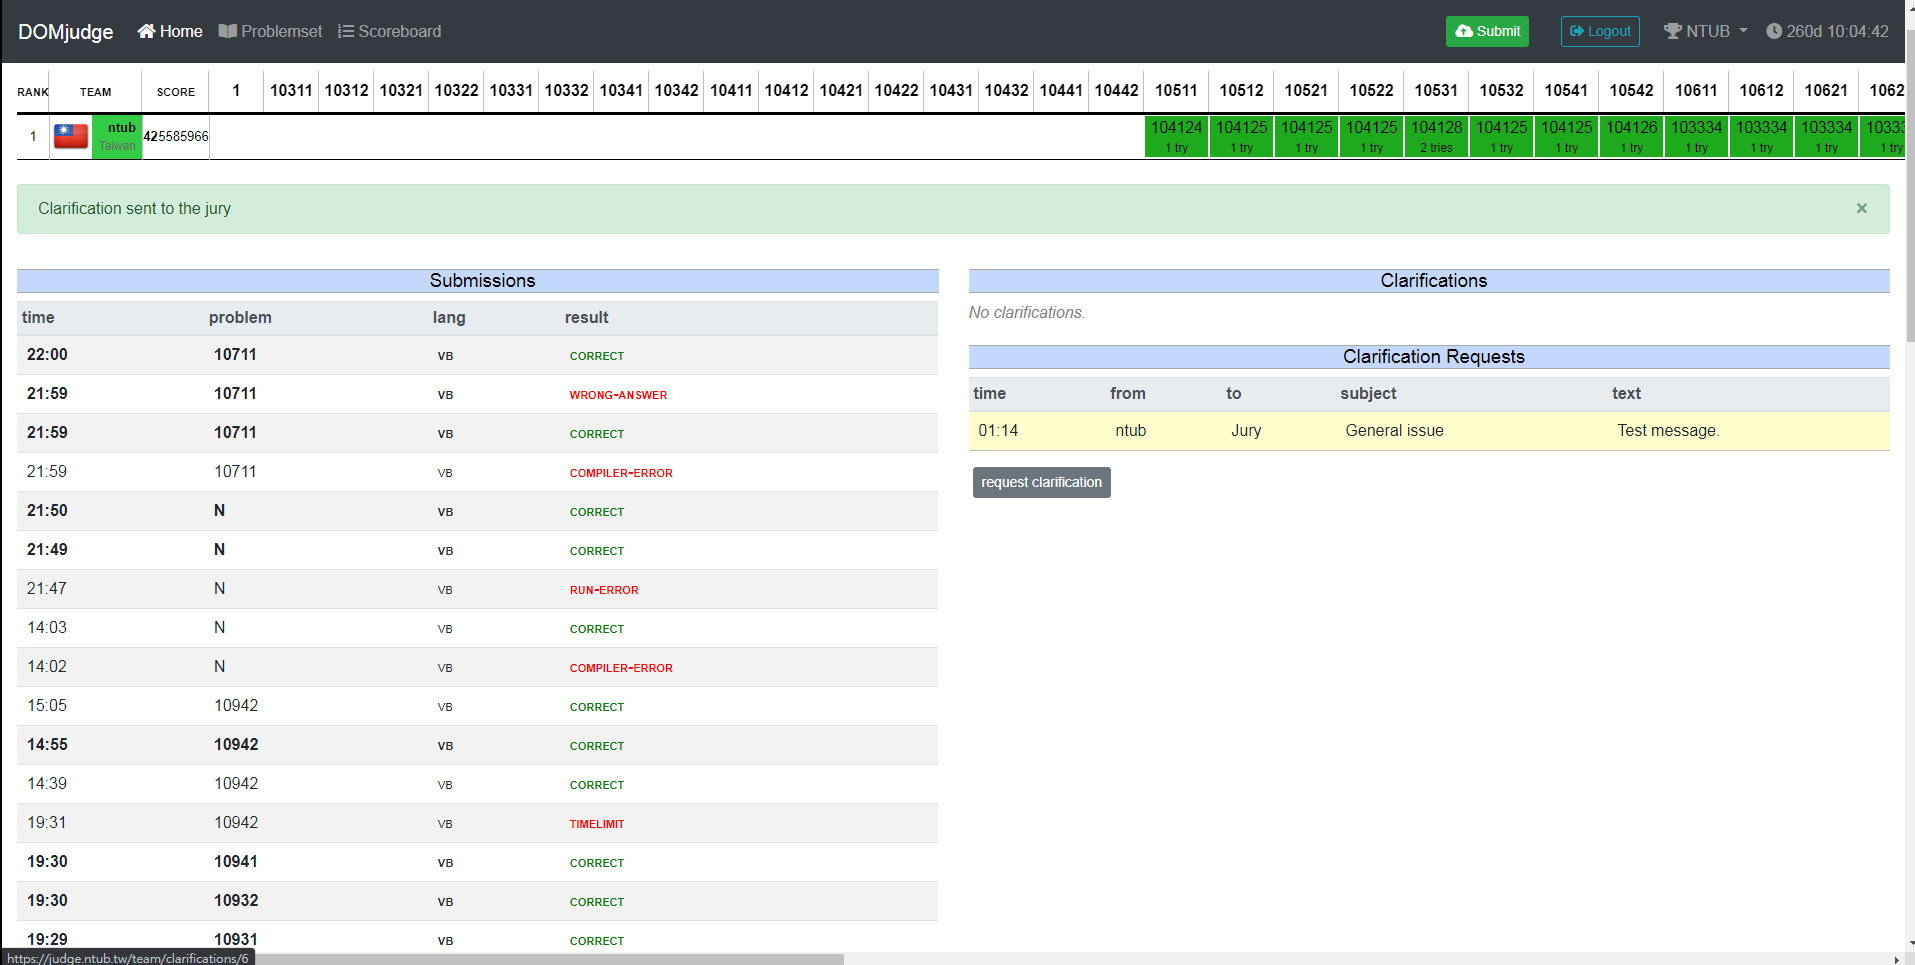Open the TIMELIMIT result for problem 10942
The height and width of the screenshot is (965, 1915).
point(597,824)
